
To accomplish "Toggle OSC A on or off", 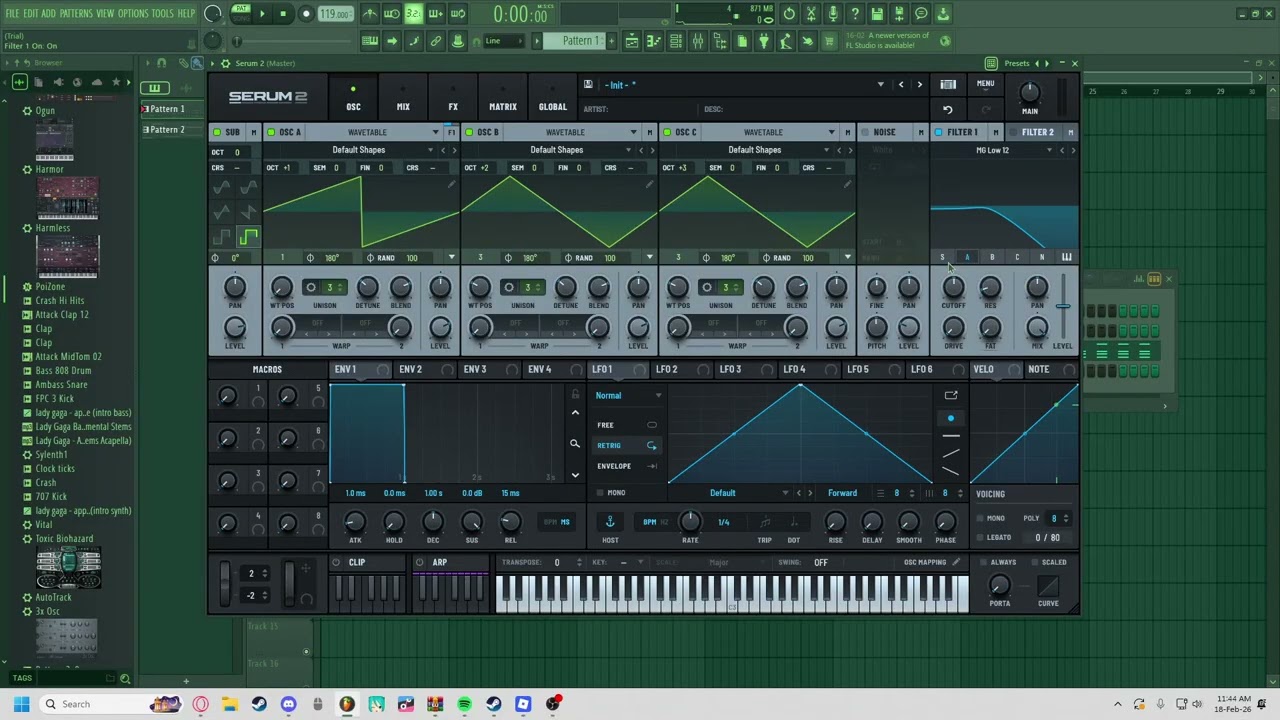I will coord(272,132).
